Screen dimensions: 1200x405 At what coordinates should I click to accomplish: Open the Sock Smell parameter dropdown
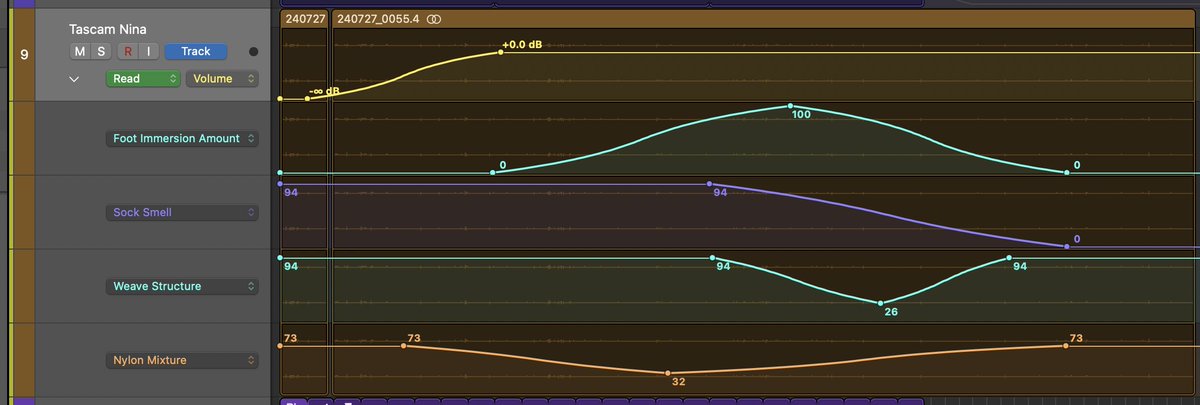[182, 212]
